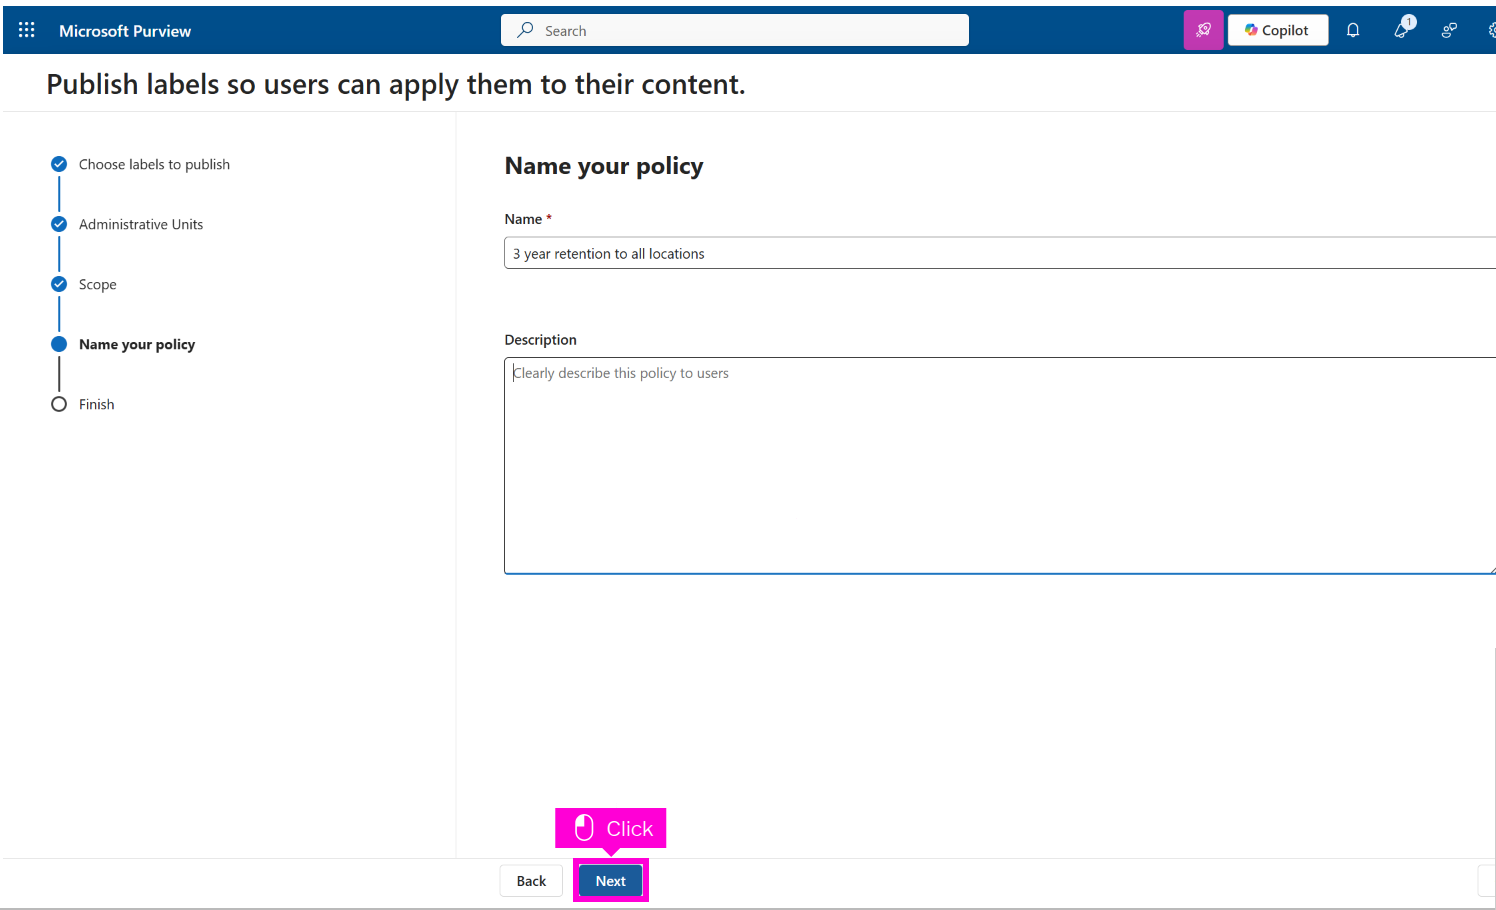The width and height of the screenshot is (1496, 910).
Task: Open the notifications bell
Action: click(1353, 30)
